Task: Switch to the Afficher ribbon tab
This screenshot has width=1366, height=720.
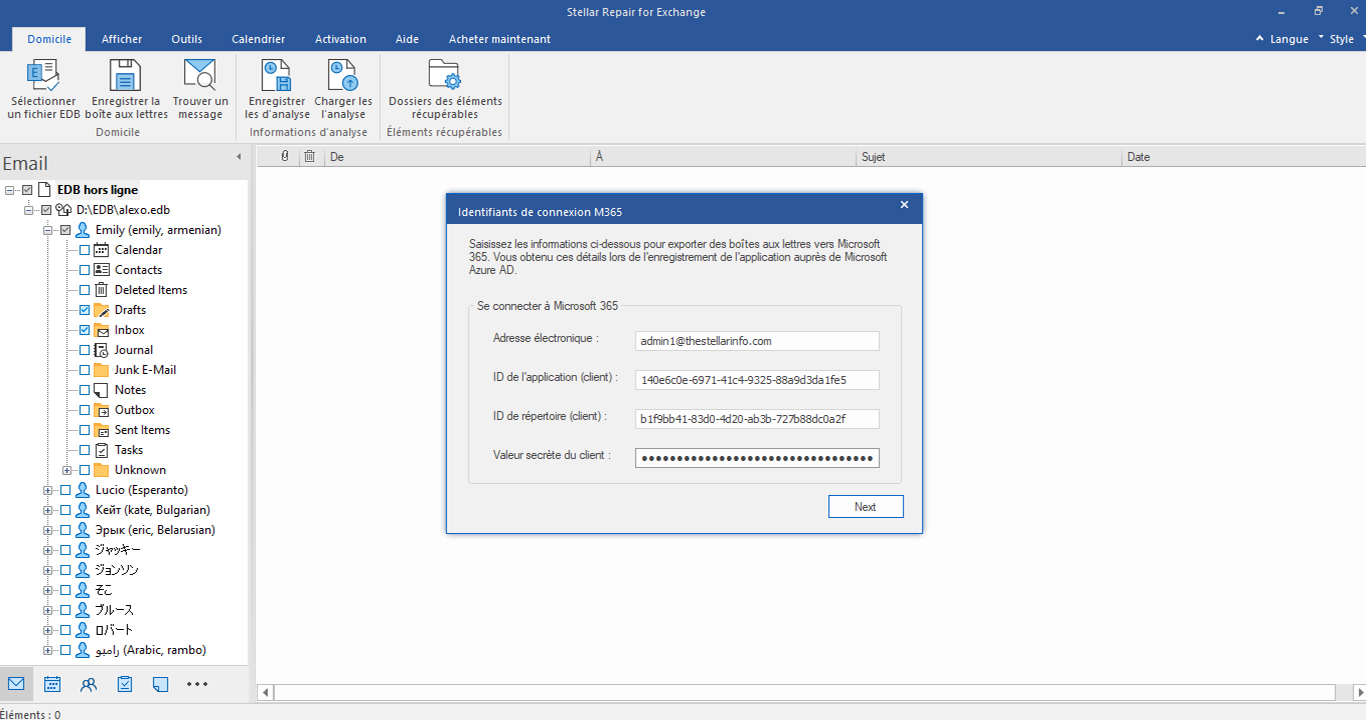Action: click(x=122, y=39)
